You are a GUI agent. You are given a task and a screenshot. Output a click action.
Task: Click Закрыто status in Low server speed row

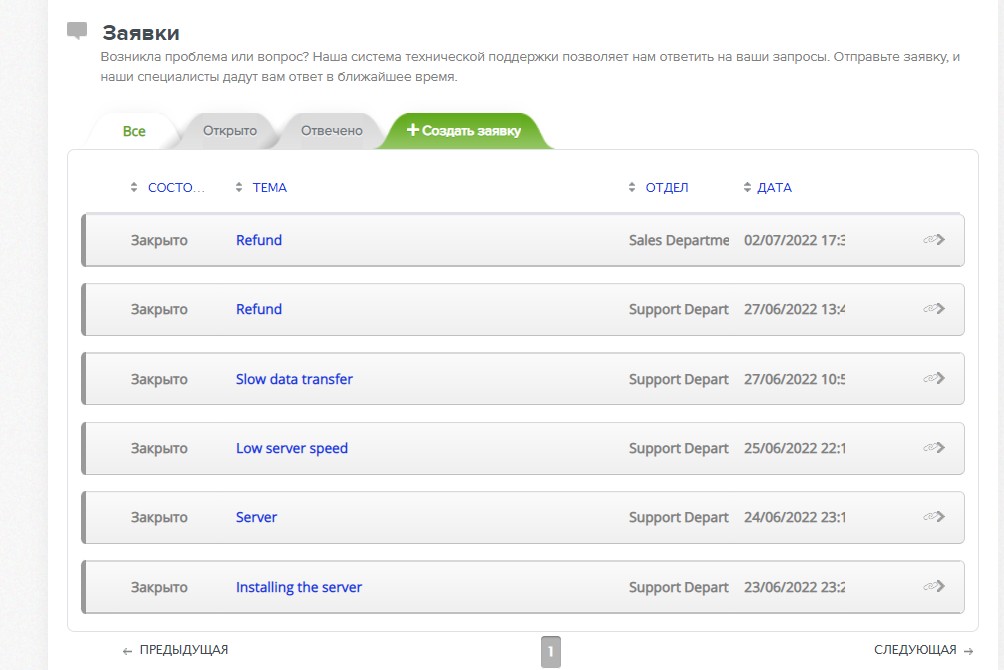click(x=159, y=448)
